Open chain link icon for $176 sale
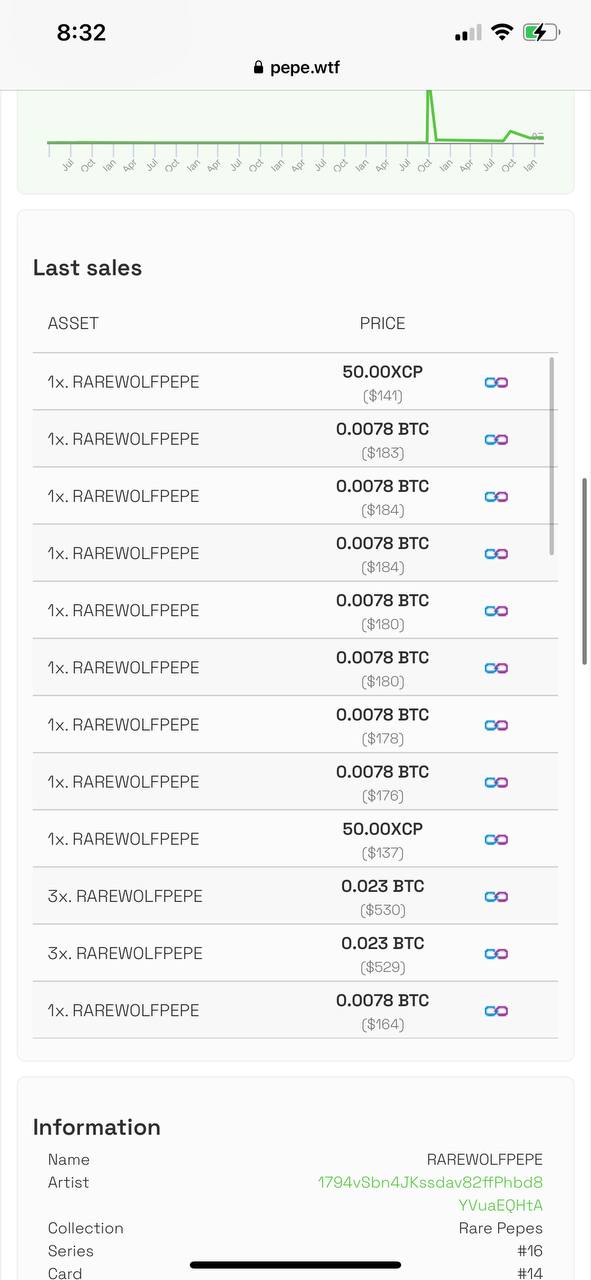This screenshot has height=1280, width=591. click(496, 782)
